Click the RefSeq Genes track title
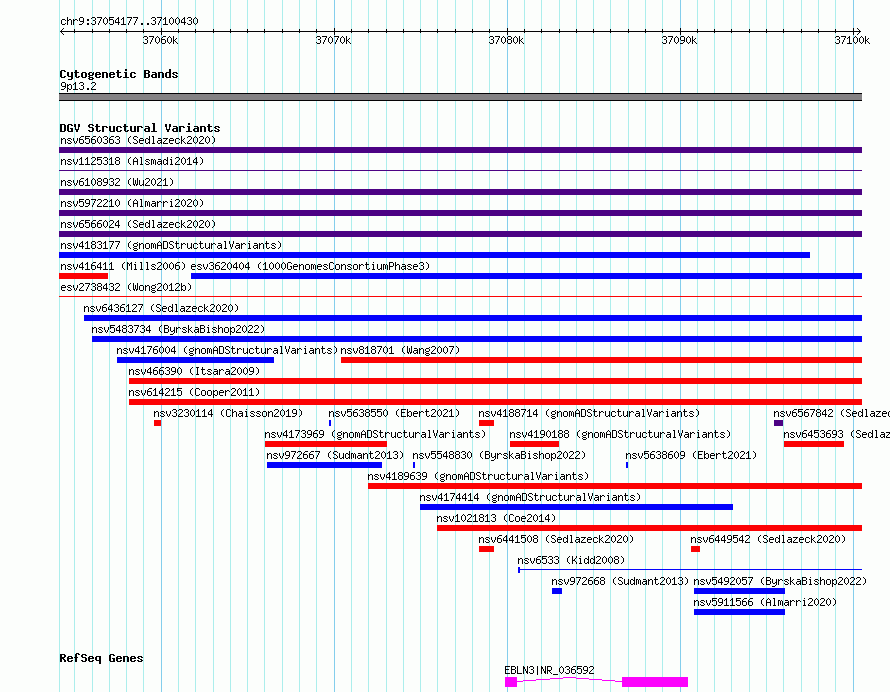The width and height of the screenshot is (890, 692). [x=101, y=659]
